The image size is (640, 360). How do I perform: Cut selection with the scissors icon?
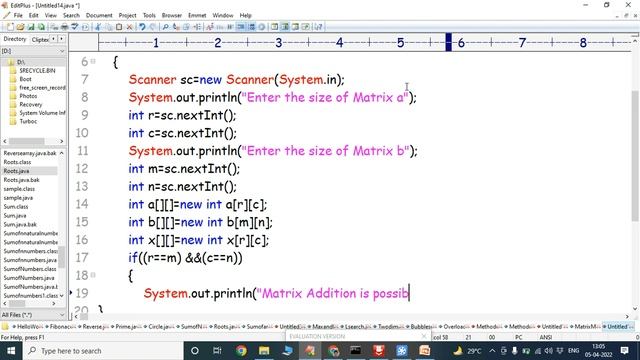point(98,27)
